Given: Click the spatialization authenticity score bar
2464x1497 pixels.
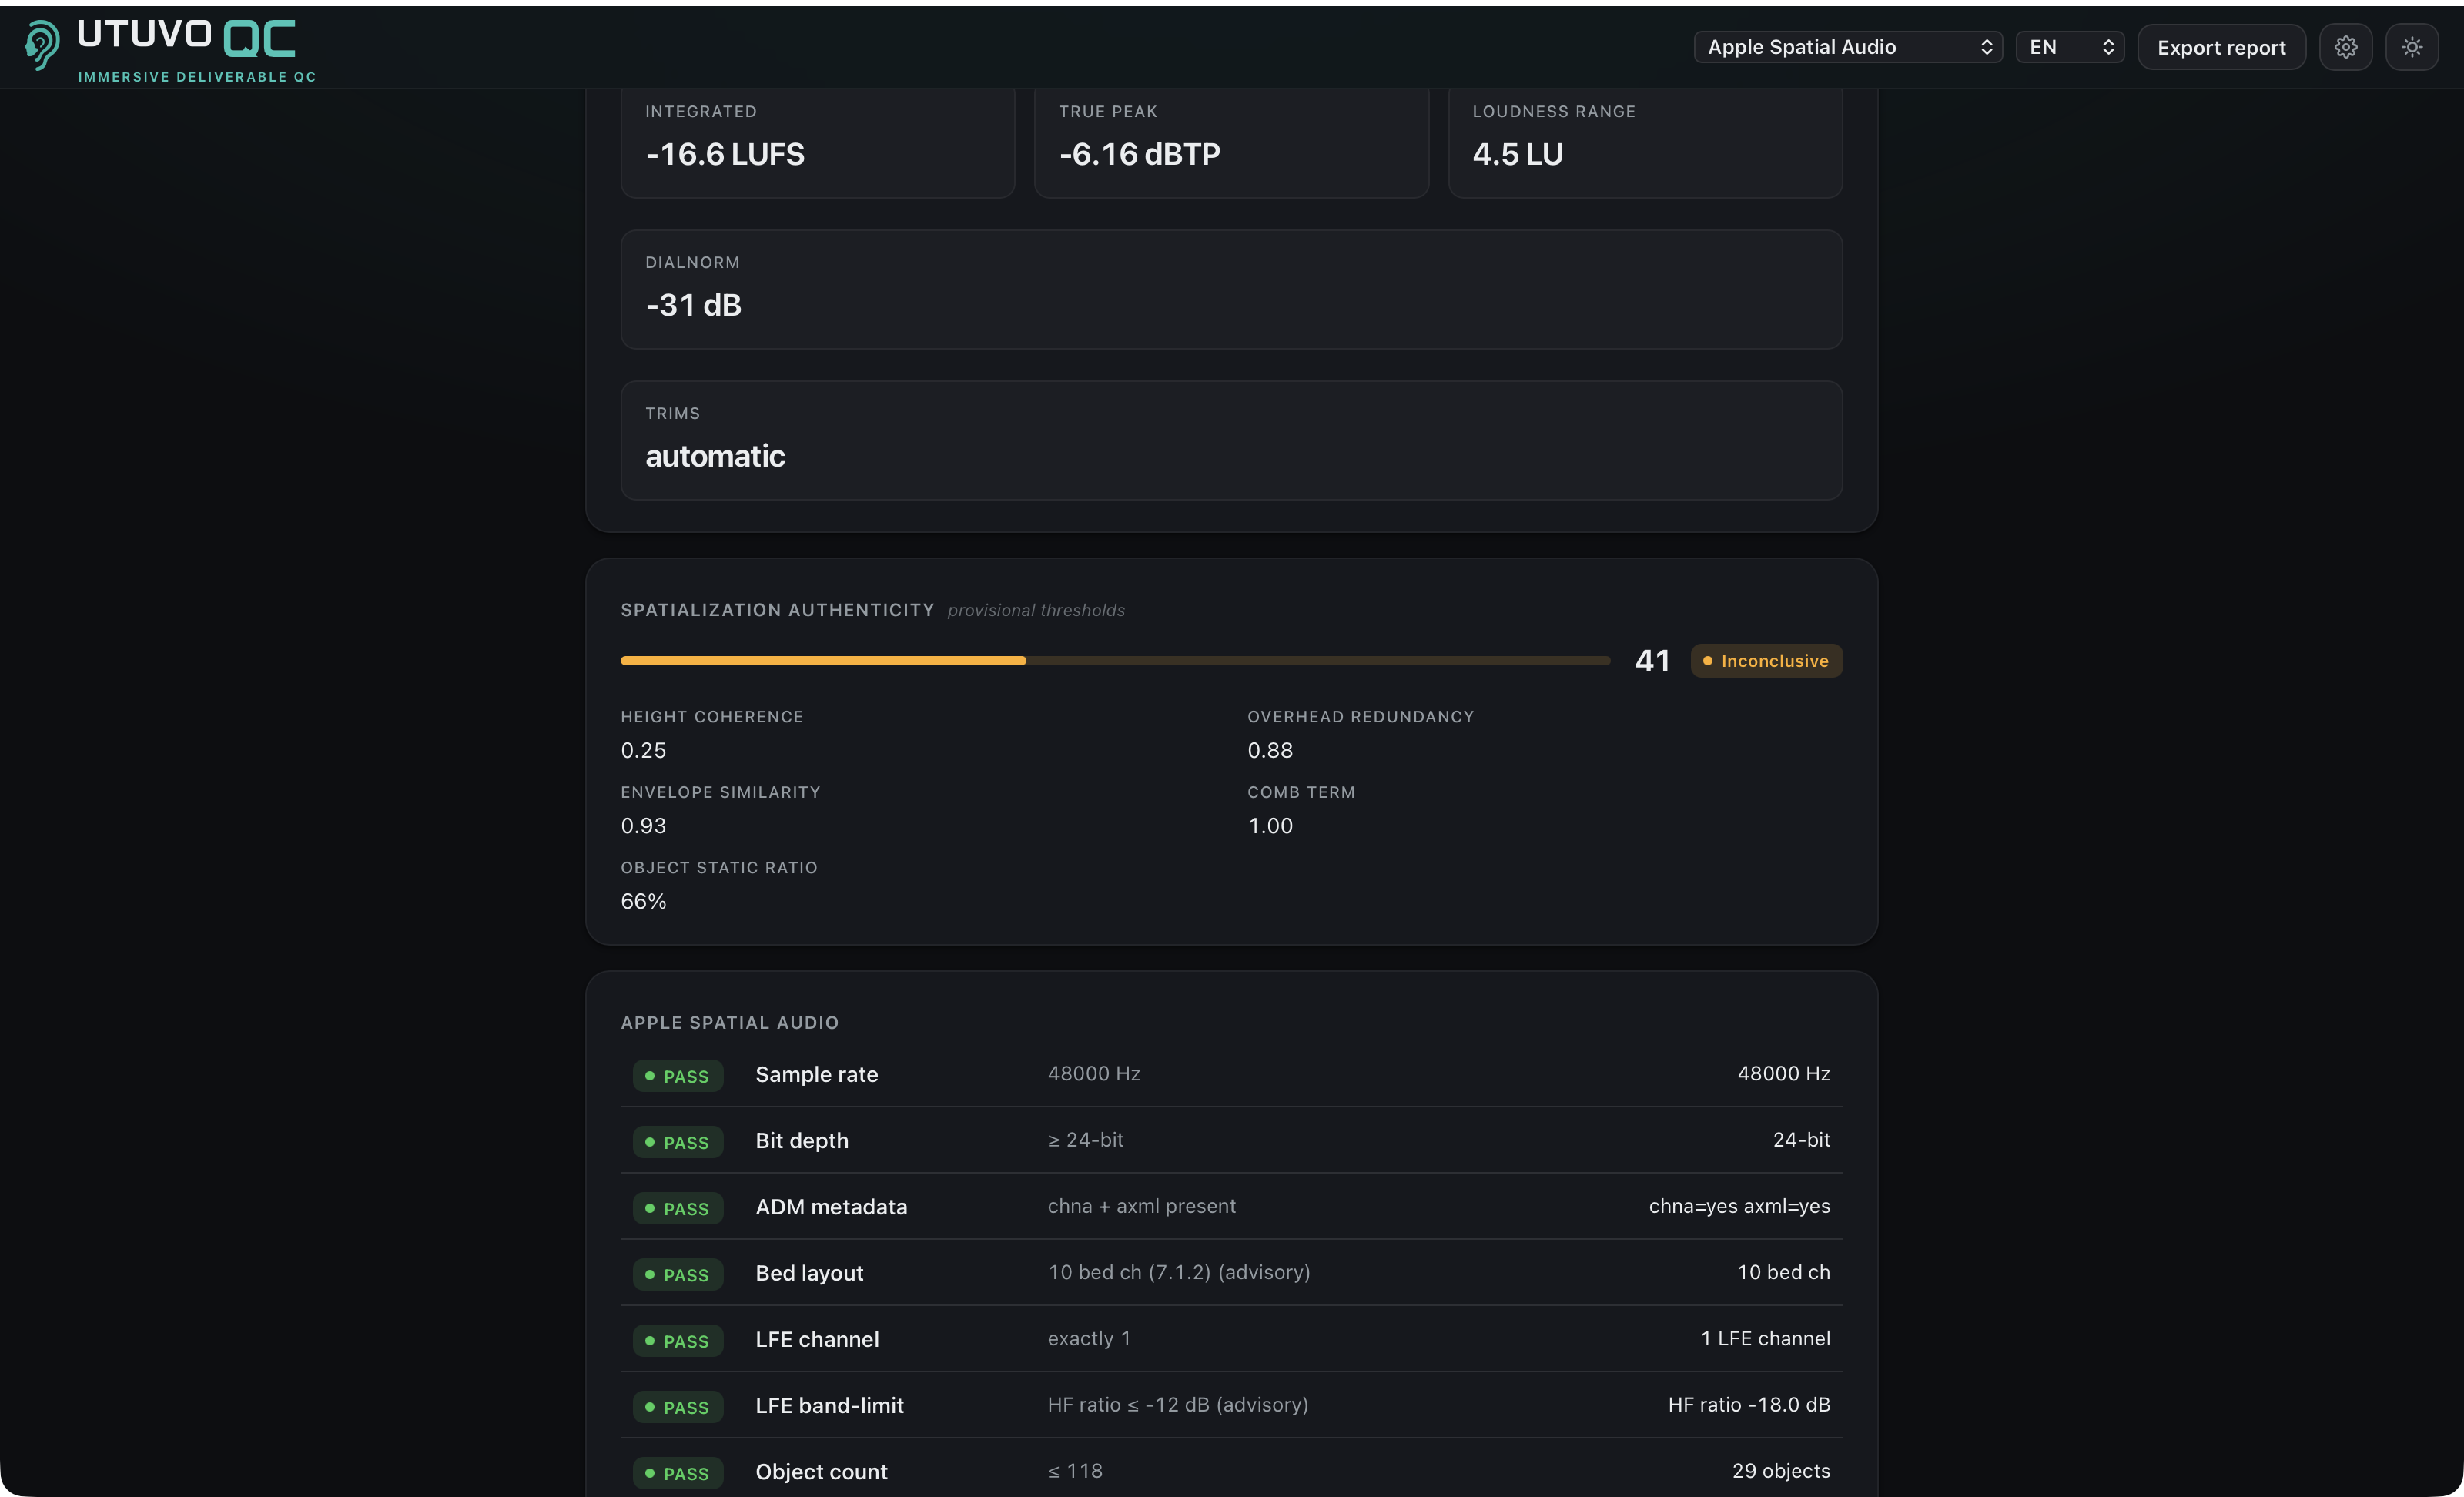Looking at the screenshot, I should (1115, 661).
